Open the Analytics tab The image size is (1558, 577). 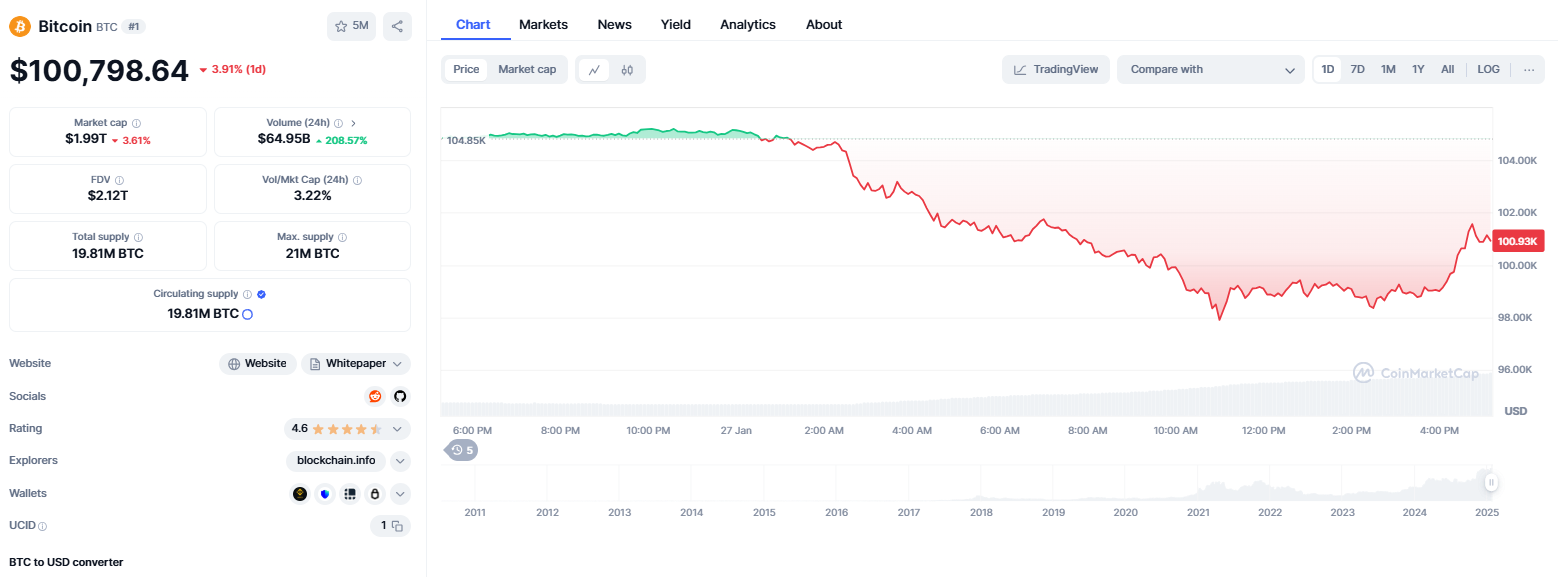click(x=748, y=25)
